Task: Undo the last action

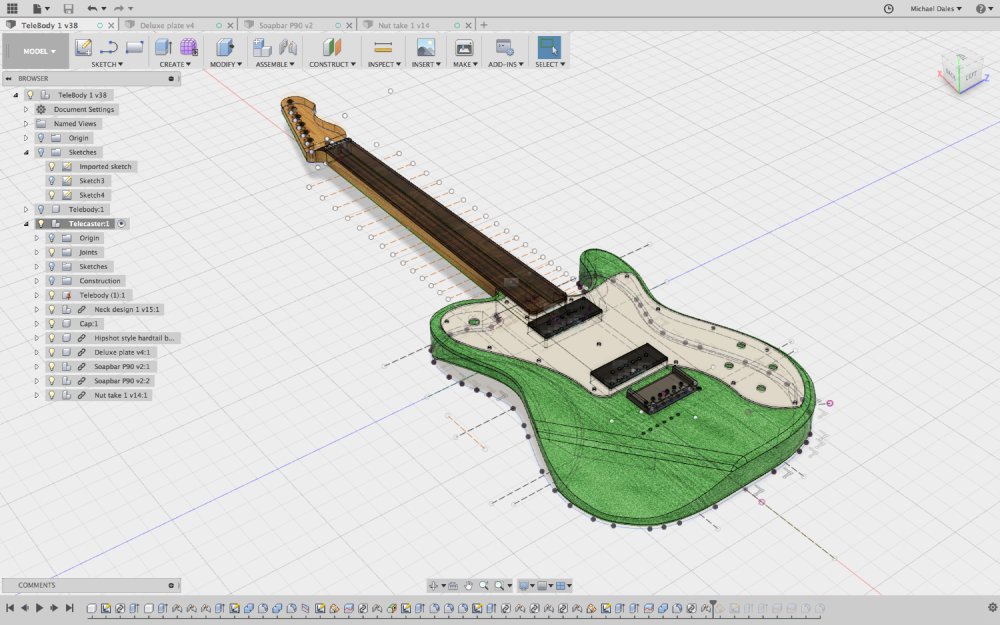Action: click(x=92, y=8)
